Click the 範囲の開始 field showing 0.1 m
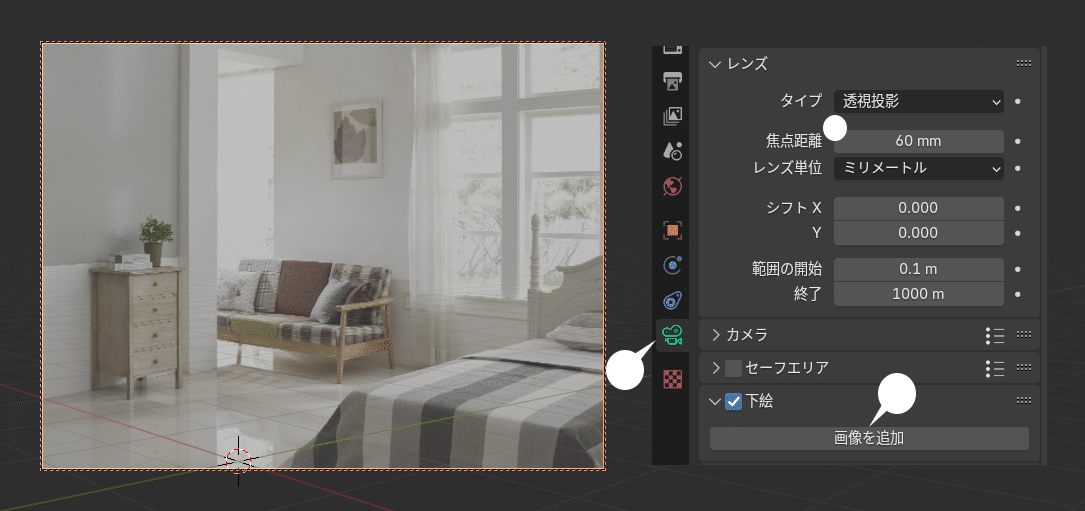Screen dimensions: 1085x511 pyautogui.click(x=919, y=269)
